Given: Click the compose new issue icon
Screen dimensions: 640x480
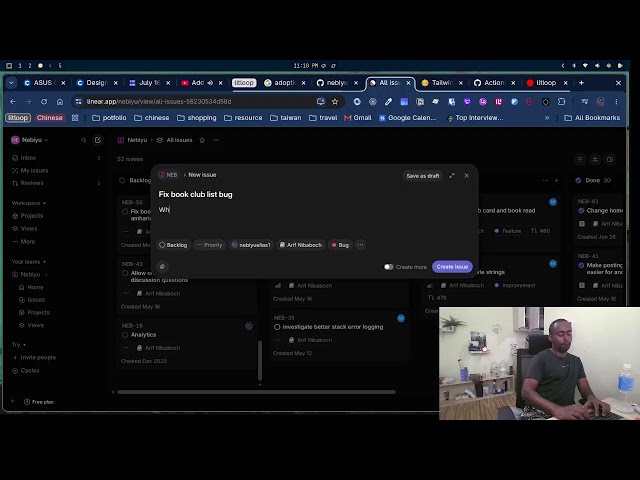Looking at the screenshot, I should (98, 140).
